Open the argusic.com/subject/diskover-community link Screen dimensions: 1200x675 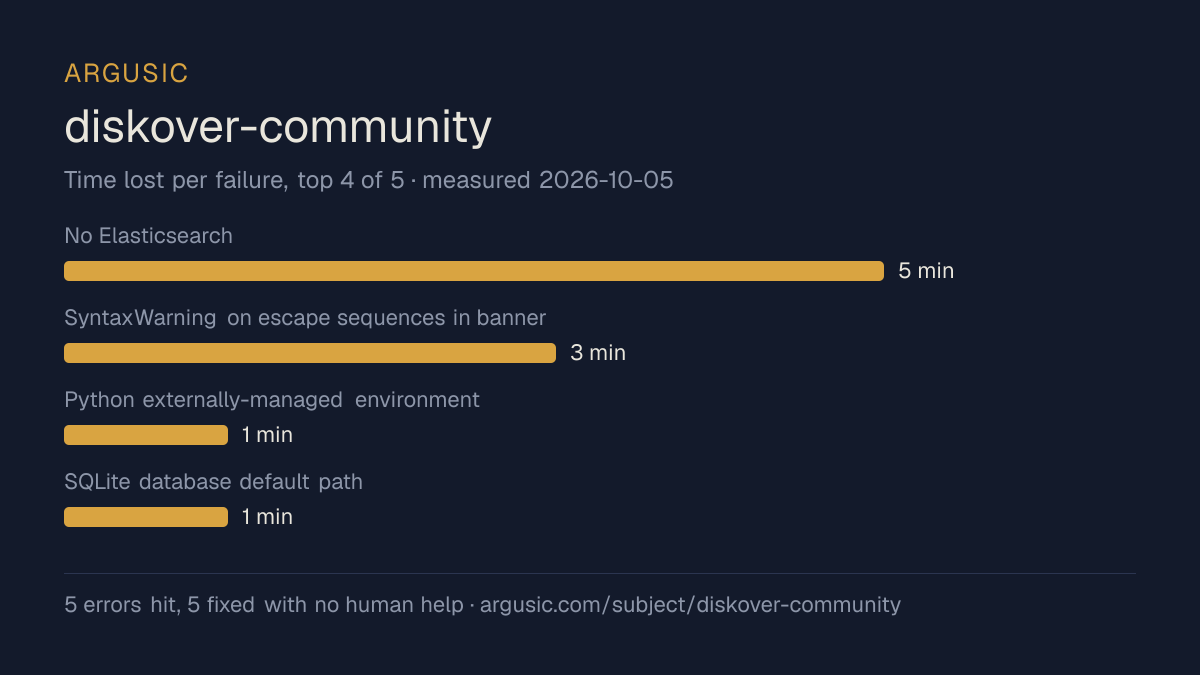coord(690,605)
